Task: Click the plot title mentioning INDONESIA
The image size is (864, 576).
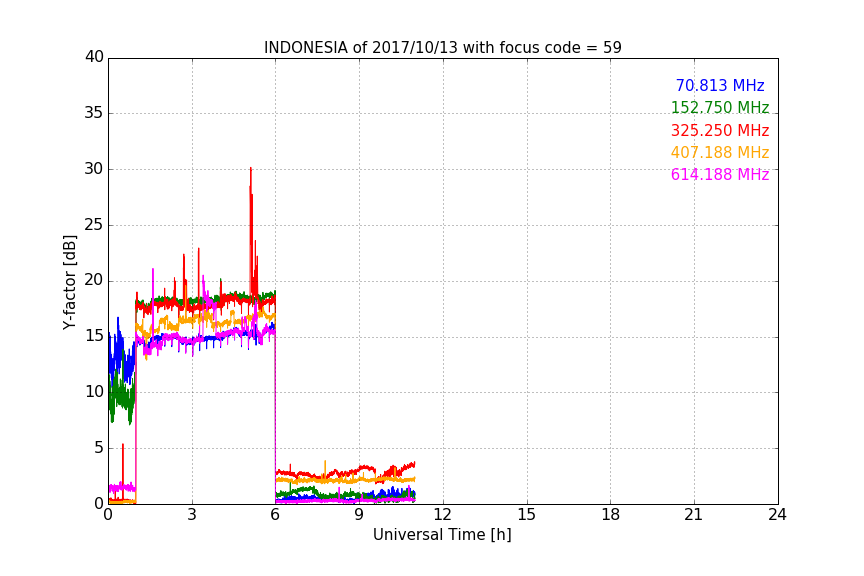Action: (442, 47)
